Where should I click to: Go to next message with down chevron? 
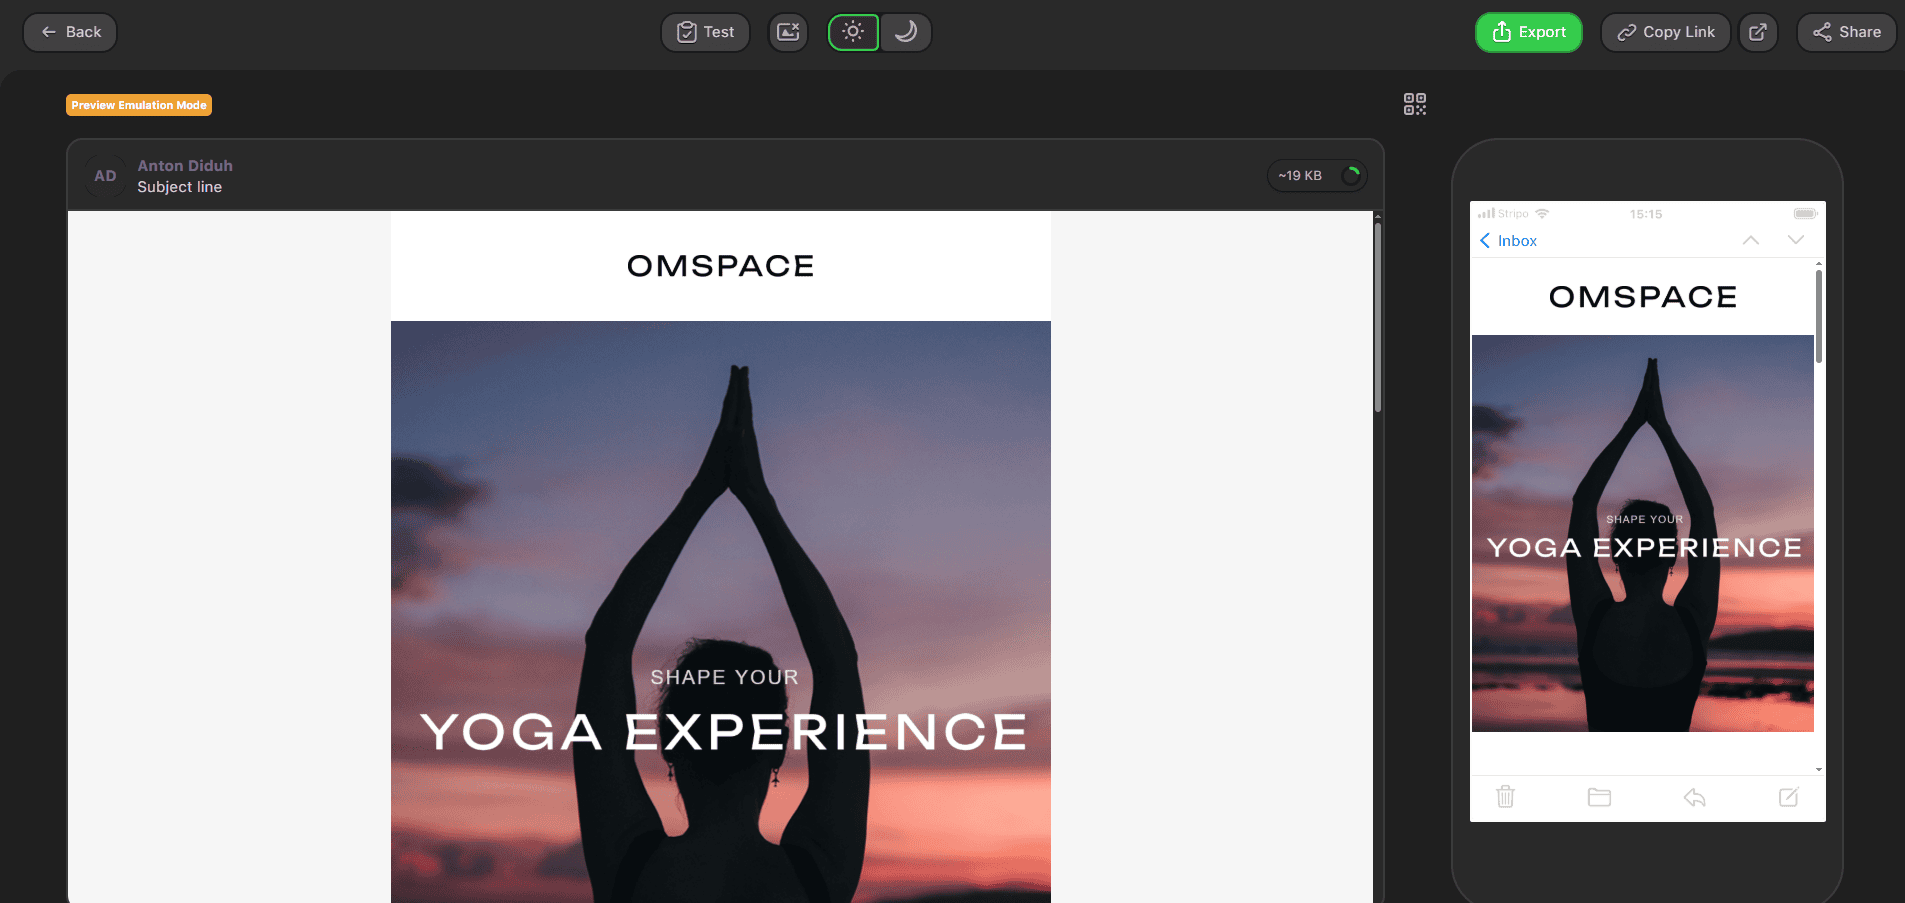[1795, 240]
